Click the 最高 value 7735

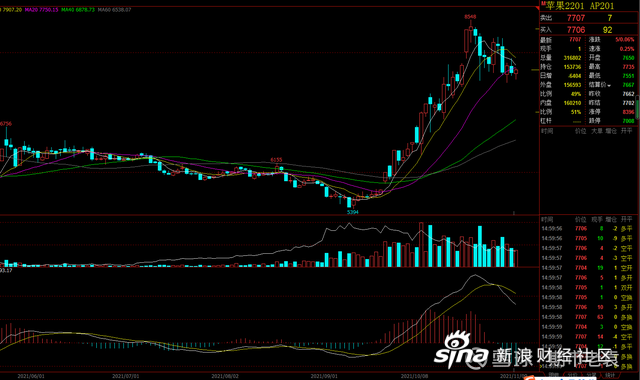[629, 67]
